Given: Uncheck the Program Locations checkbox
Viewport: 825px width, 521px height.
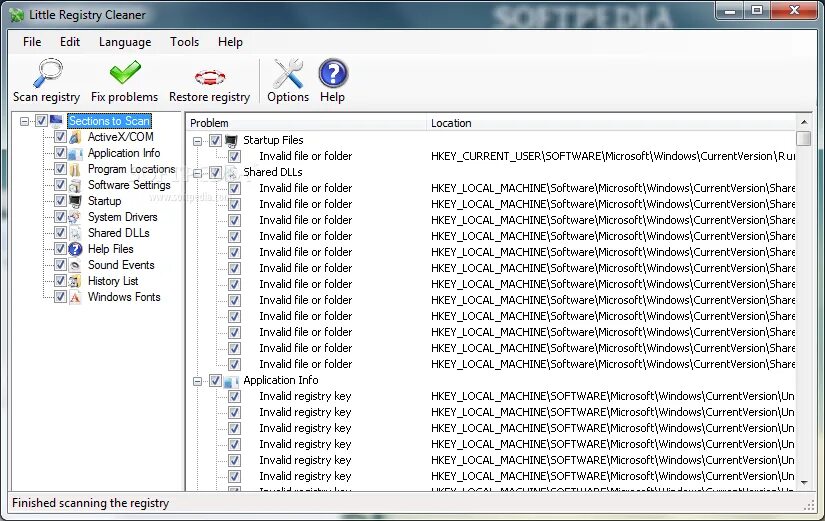Looking at the screenshot, I should pos(60,169).
